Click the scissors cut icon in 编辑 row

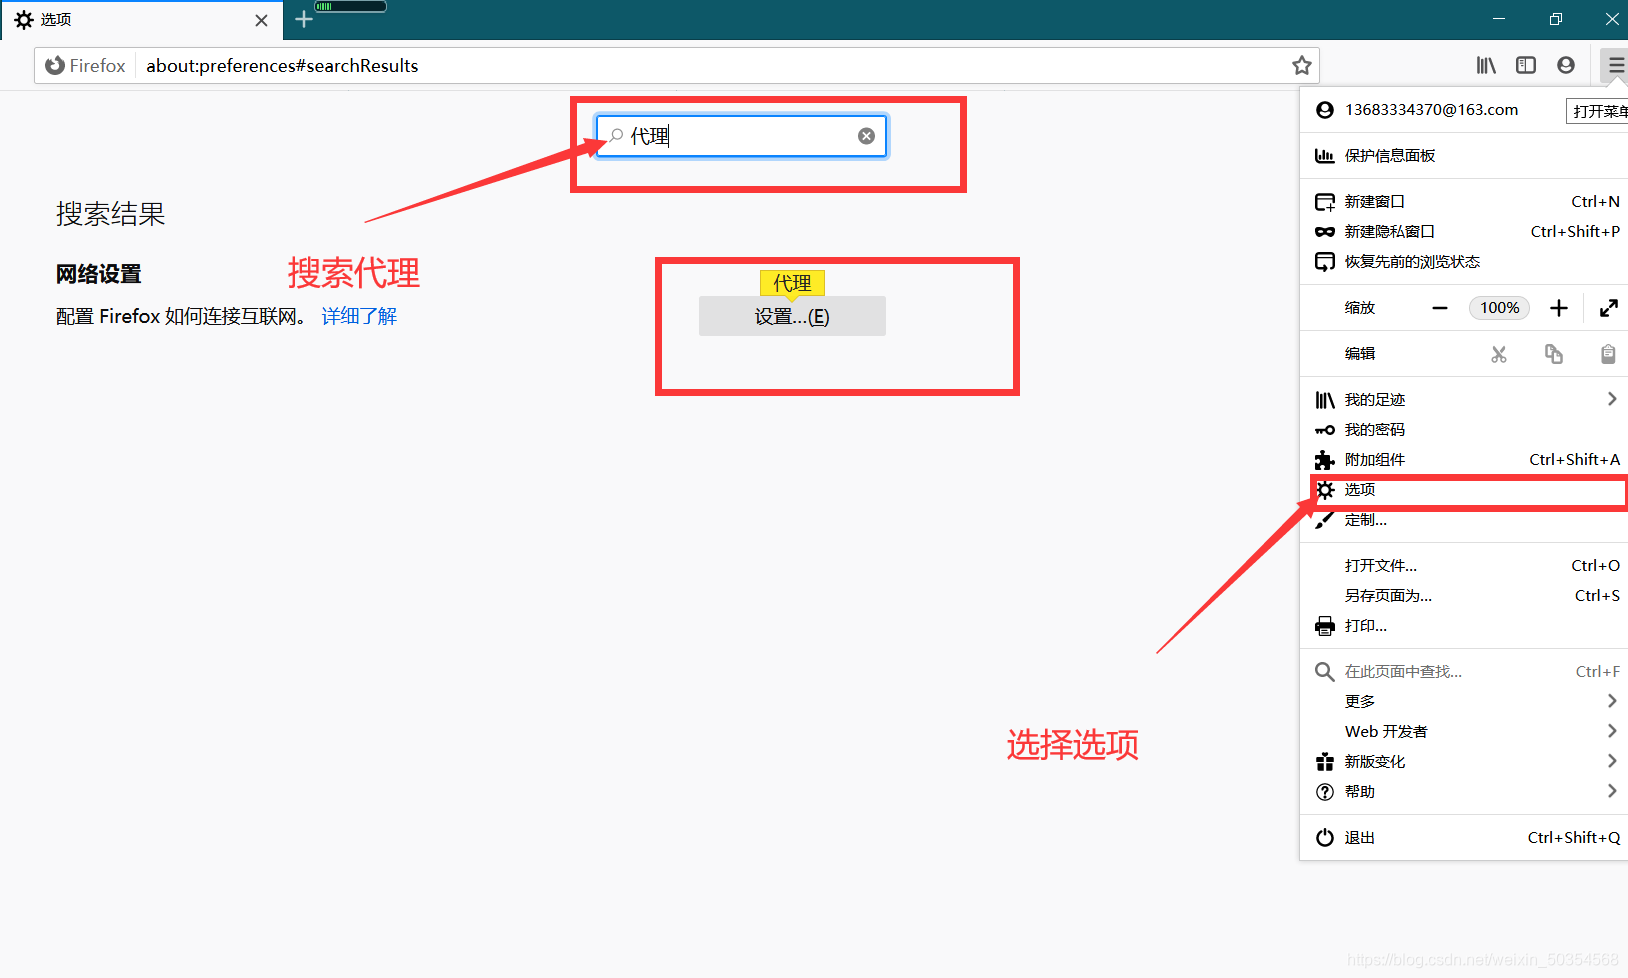pyautogui.click(x=1499, y=353)
